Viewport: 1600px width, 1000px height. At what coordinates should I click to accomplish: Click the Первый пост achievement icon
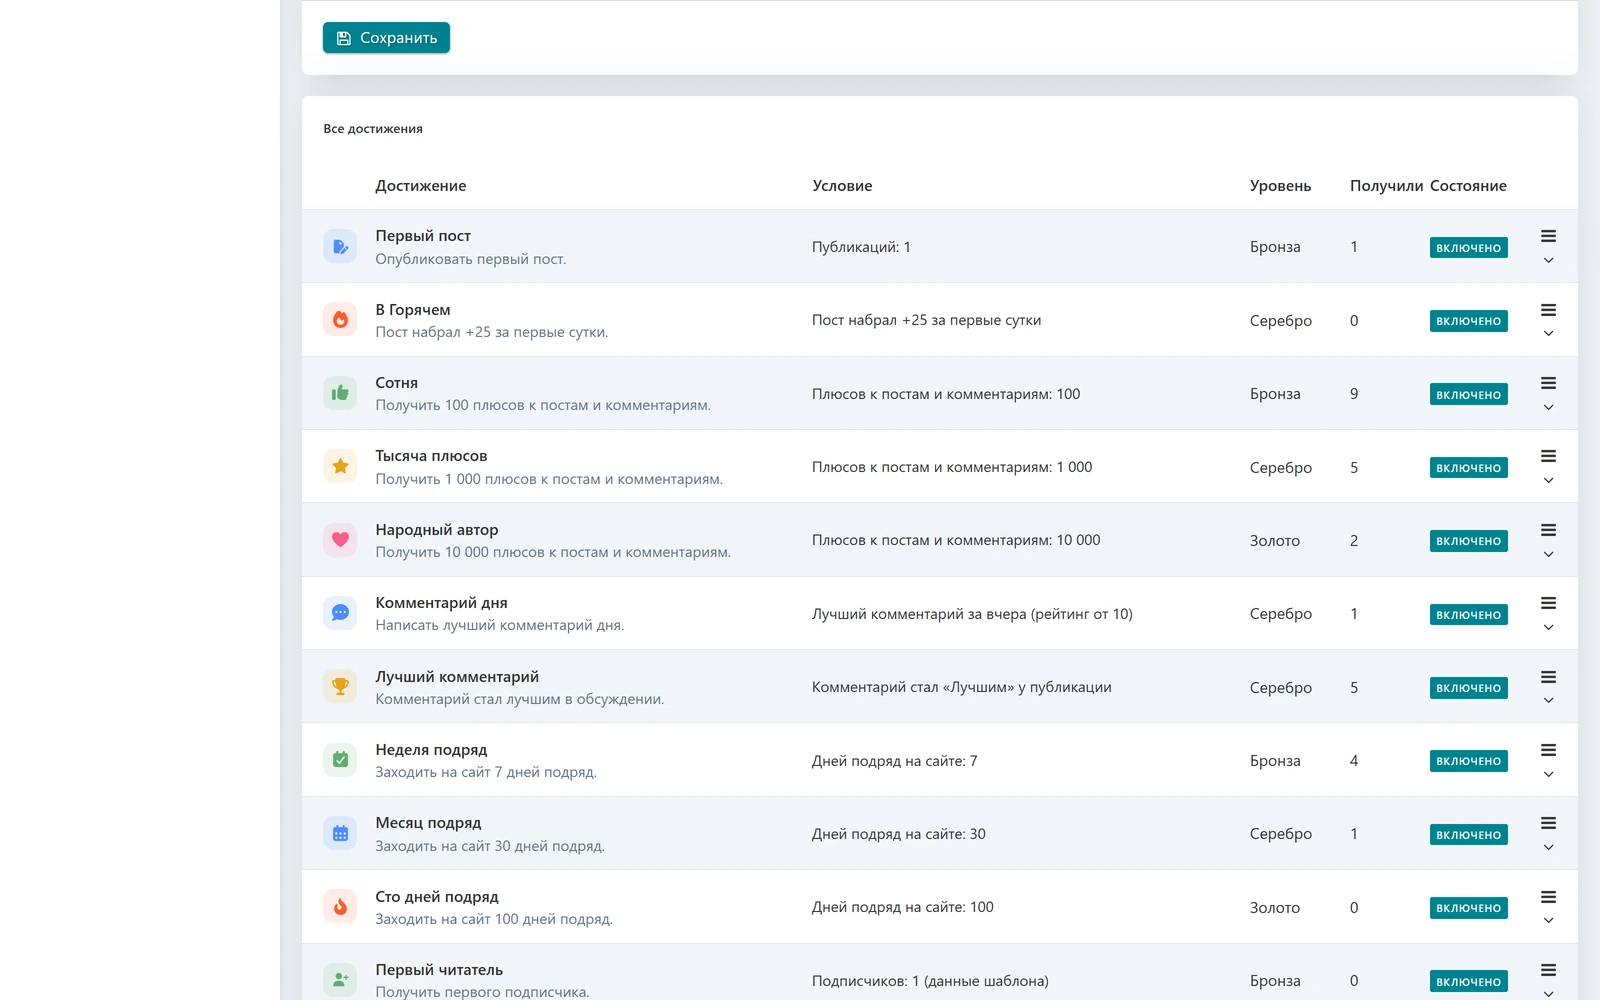[x=340, y=247]
